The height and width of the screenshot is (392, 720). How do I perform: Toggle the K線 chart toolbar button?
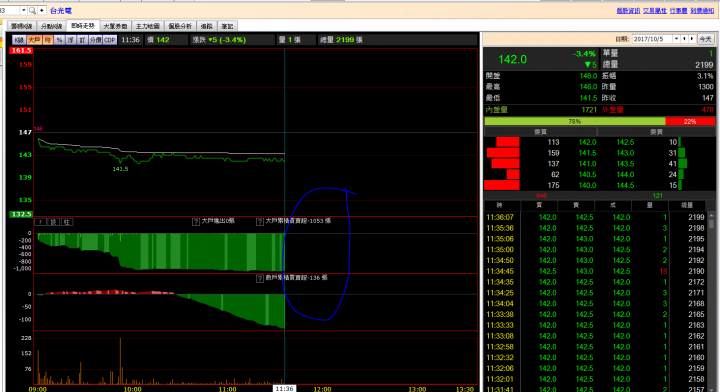pos(19,40)
